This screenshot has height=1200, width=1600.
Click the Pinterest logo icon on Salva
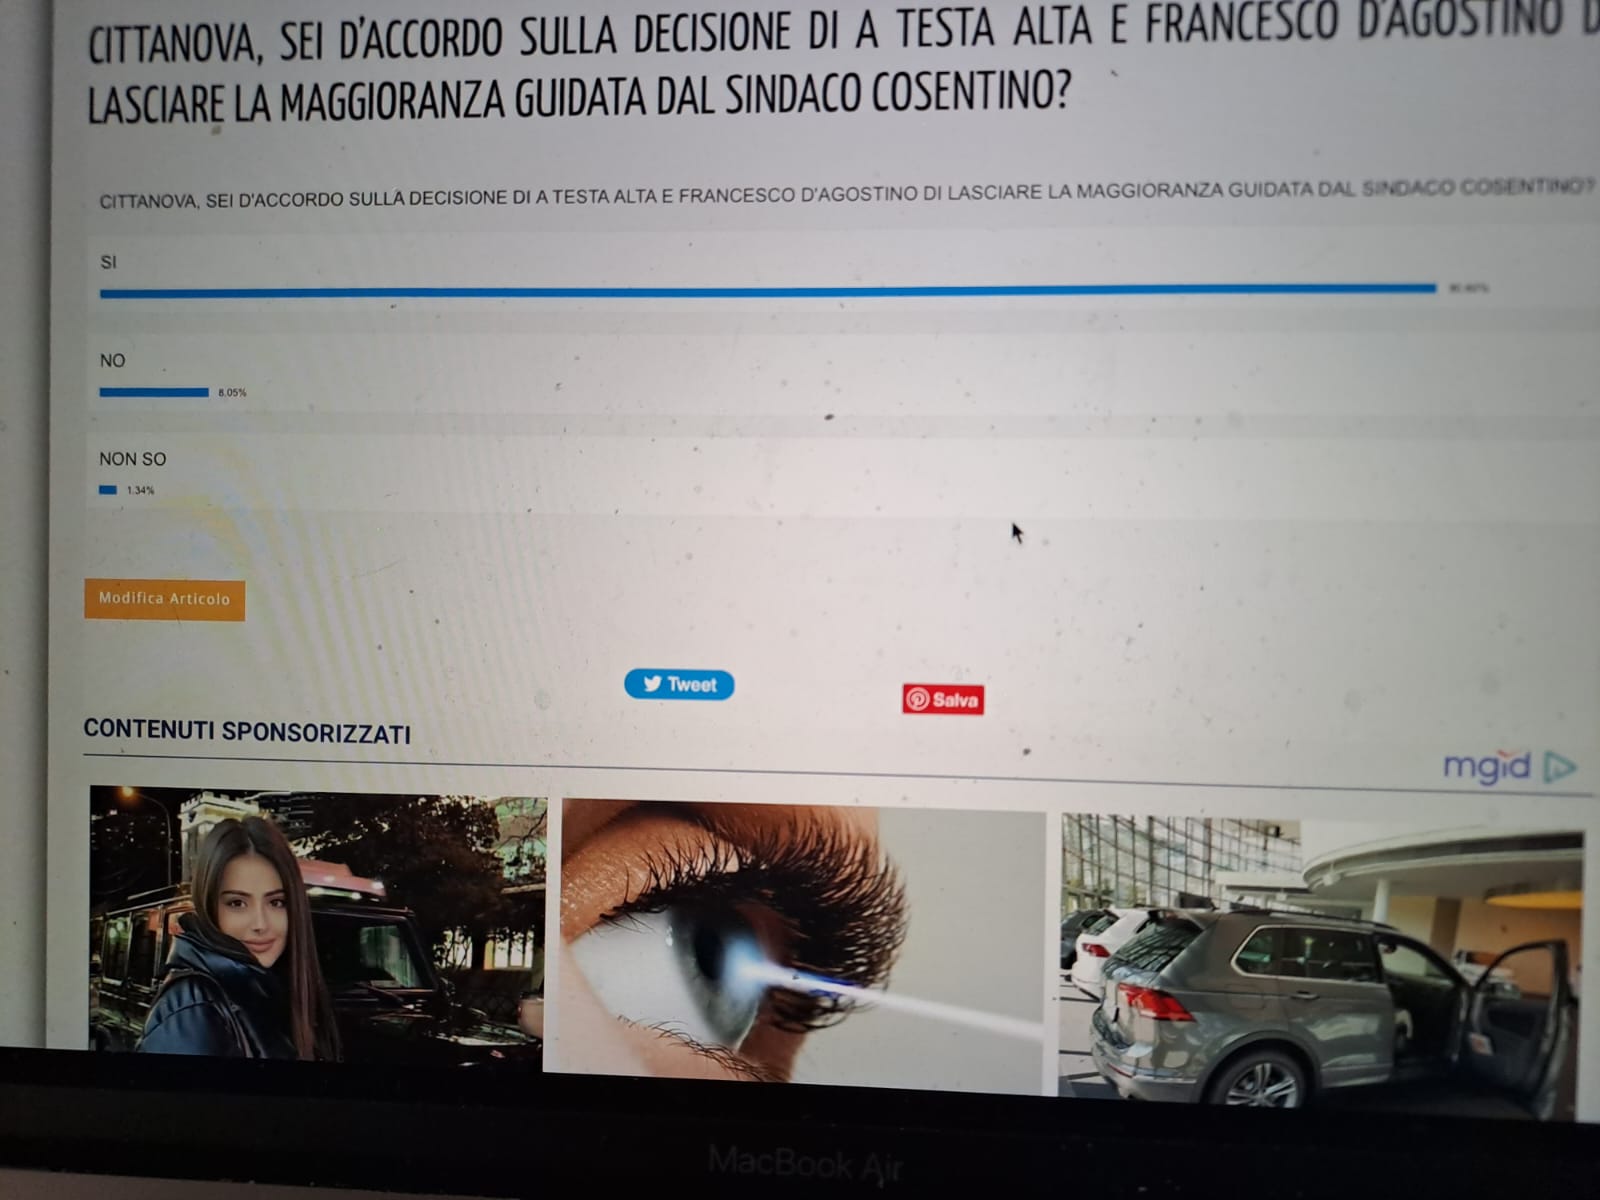click(917, 699)
